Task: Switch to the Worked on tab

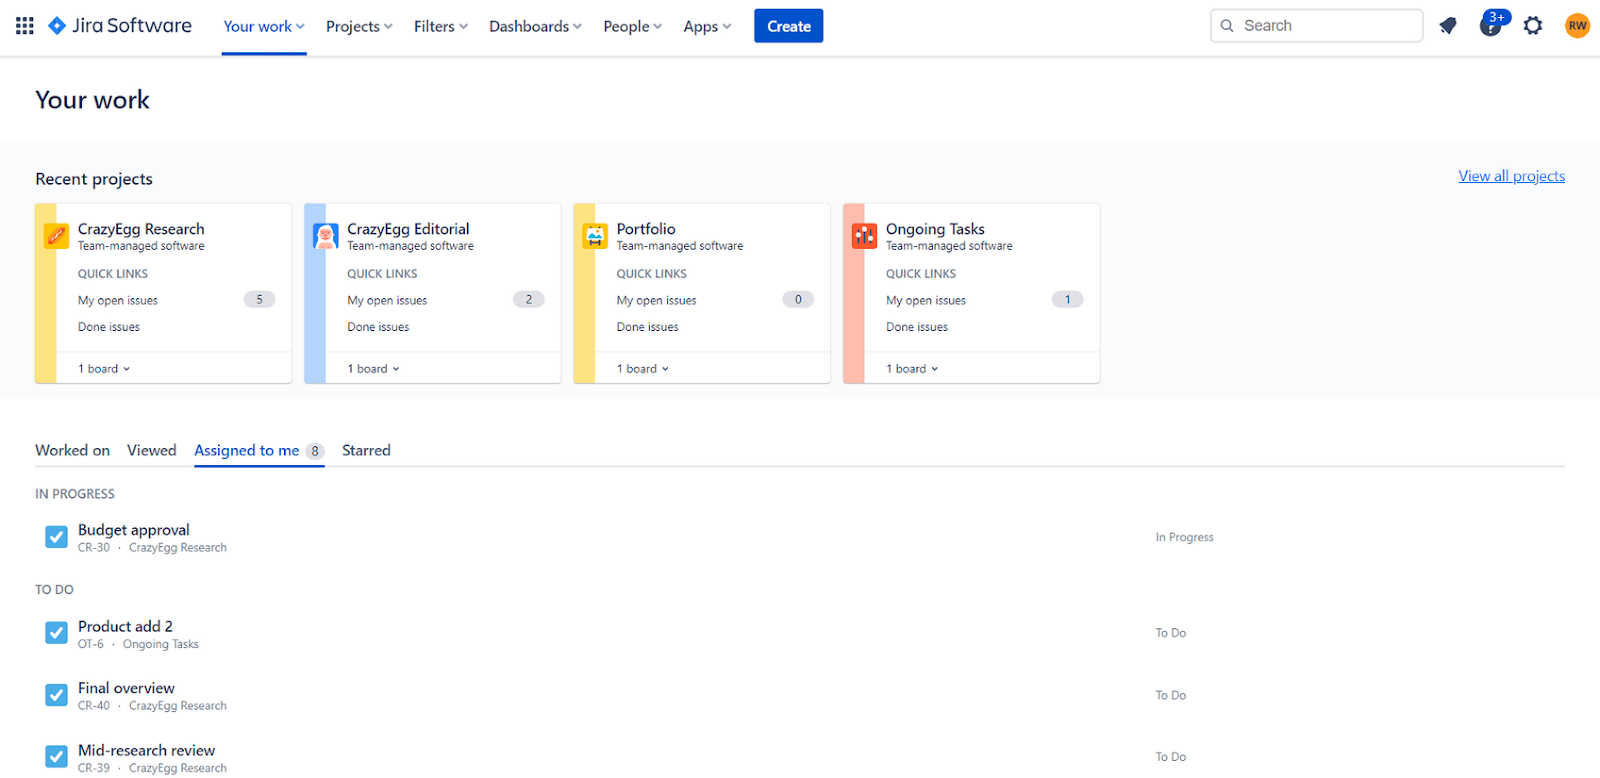Action: click(73, 450)
